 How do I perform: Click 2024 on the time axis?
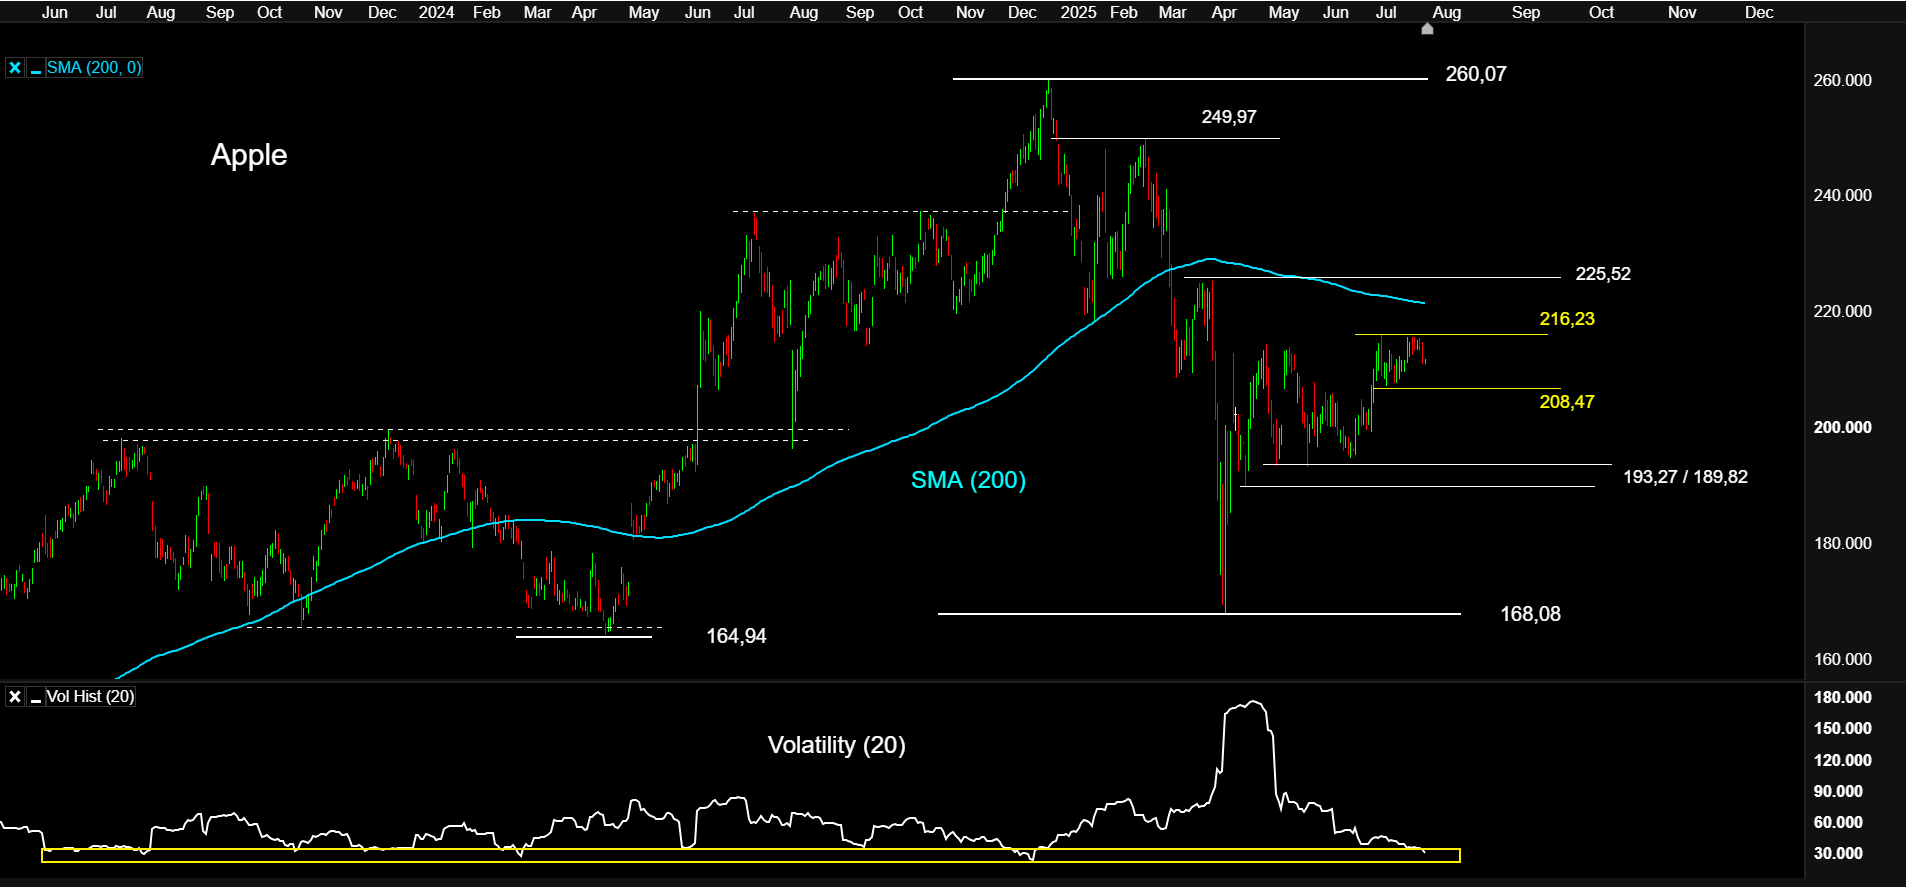(436, 12)
